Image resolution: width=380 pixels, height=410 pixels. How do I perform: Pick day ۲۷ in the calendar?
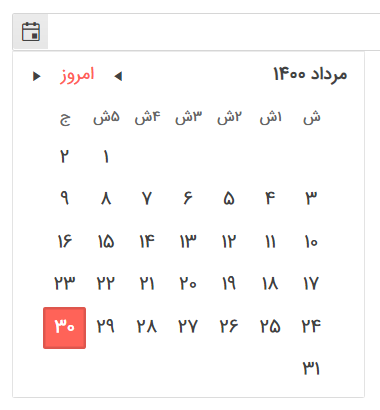(x=188, y=326)
